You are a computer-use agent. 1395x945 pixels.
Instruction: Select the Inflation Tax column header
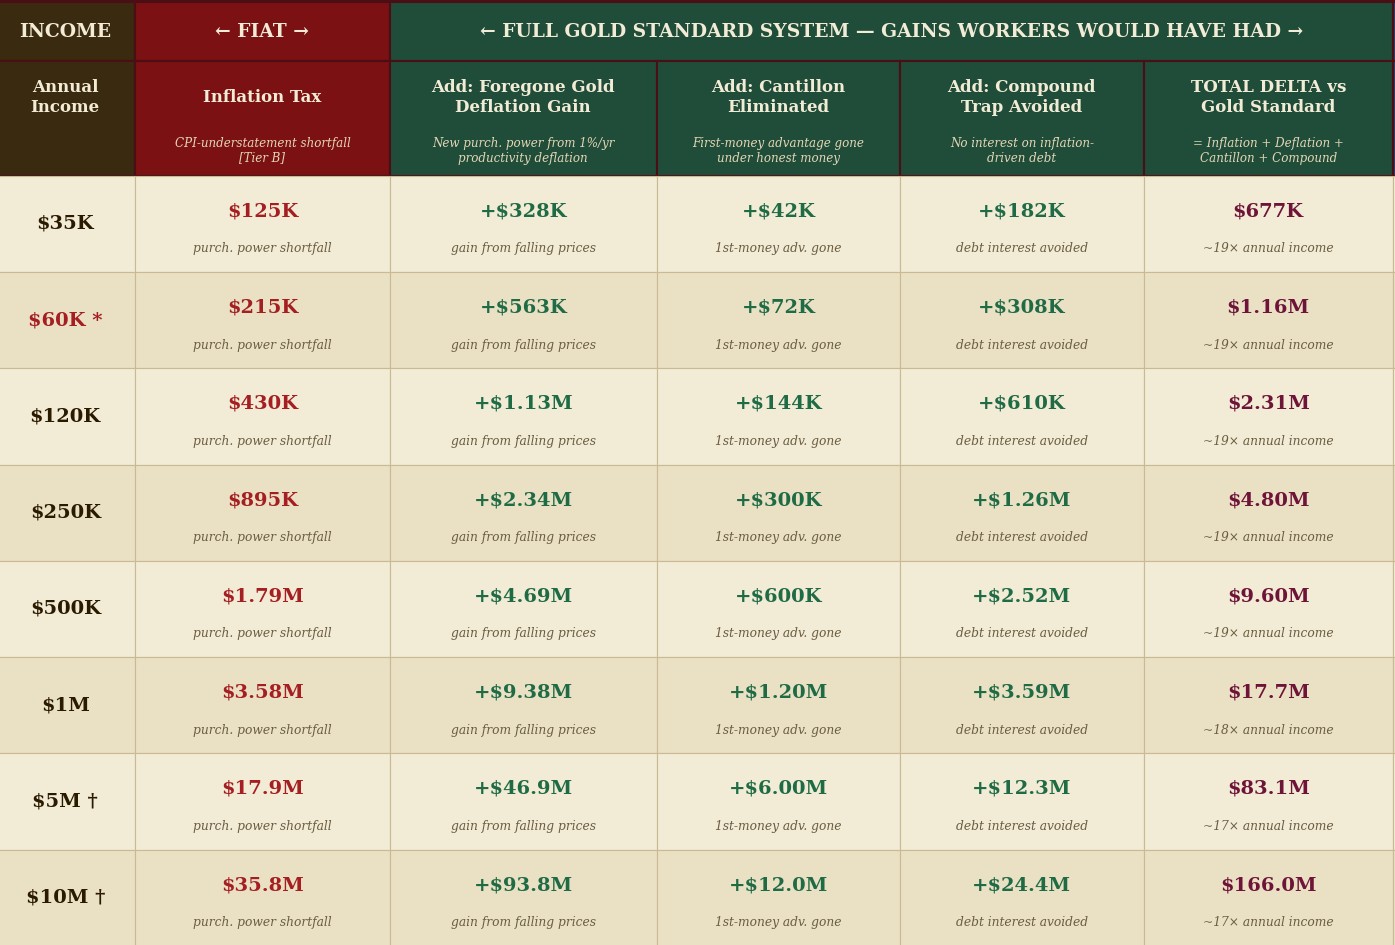pyautogui.click(x=262, y=119)
